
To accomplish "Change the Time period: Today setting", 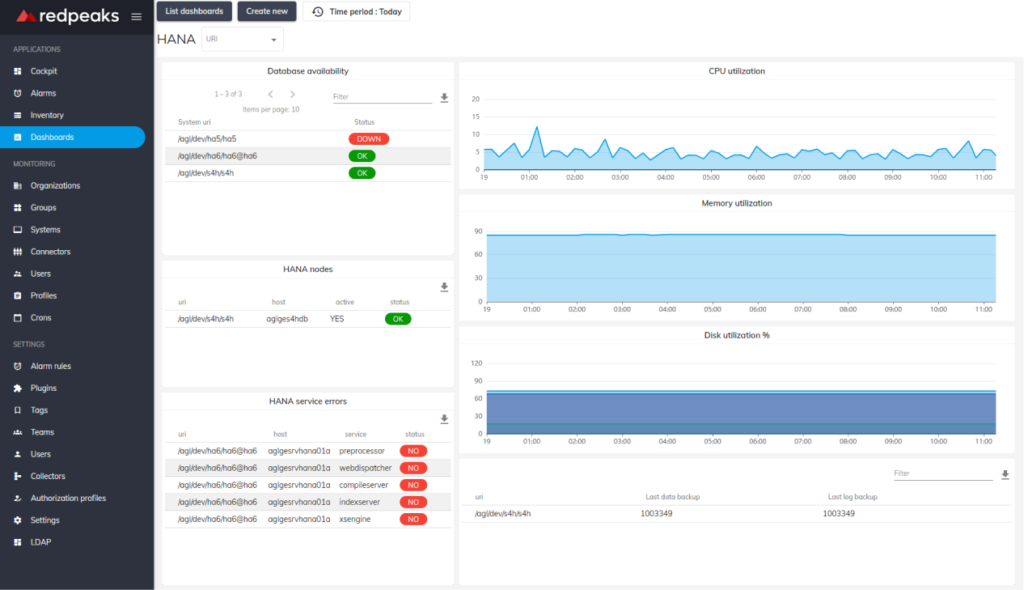I will [x=356, y=11].
